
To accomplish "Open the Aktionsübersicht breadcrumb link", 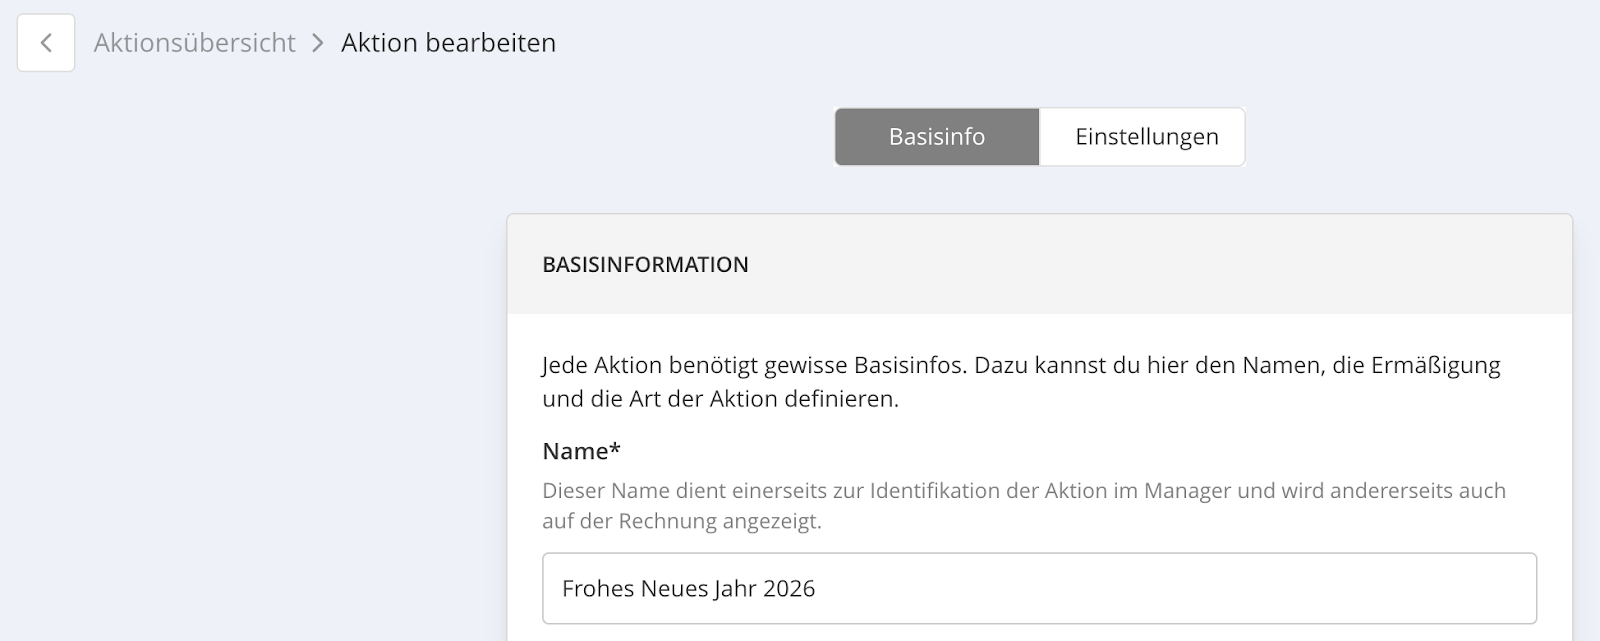I will (x=195, y=43).
